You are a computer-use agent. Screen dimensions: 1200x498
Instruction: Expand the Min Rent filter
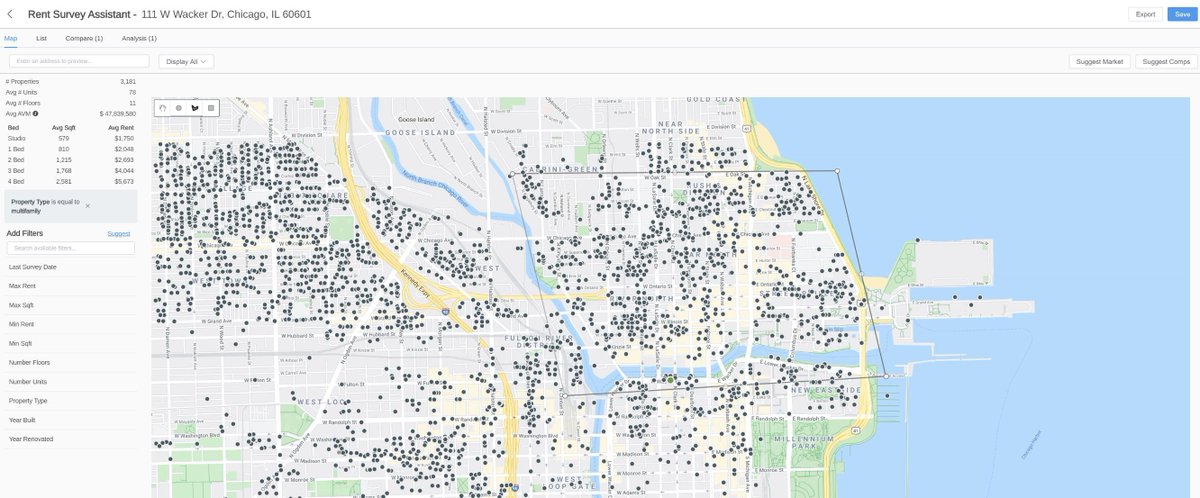71,324
